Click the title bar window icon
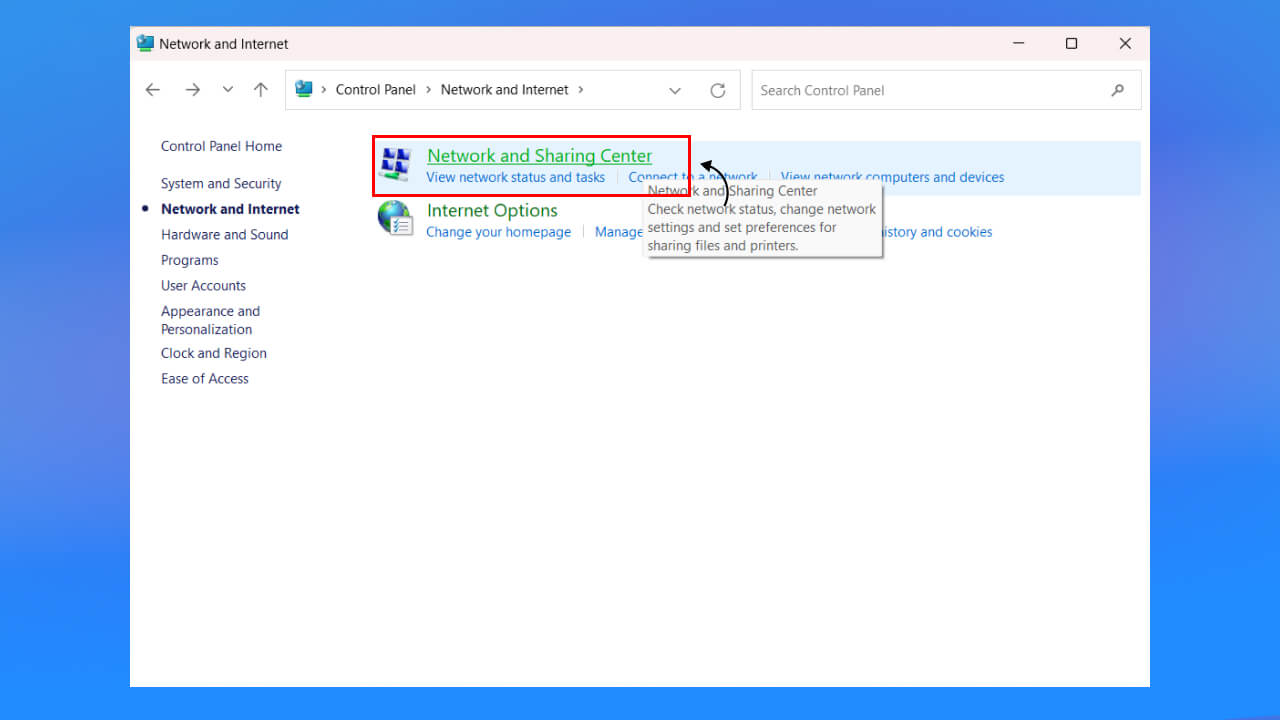Image resolution: width=1280 pixels, height=720 pixels. 145,43
